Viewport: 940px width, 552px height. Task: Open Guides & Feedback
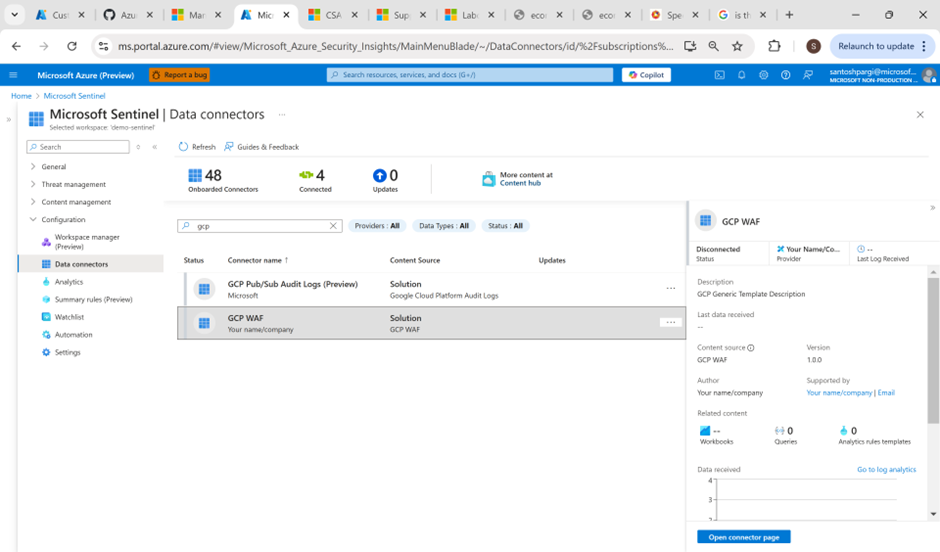pos(261,147)
